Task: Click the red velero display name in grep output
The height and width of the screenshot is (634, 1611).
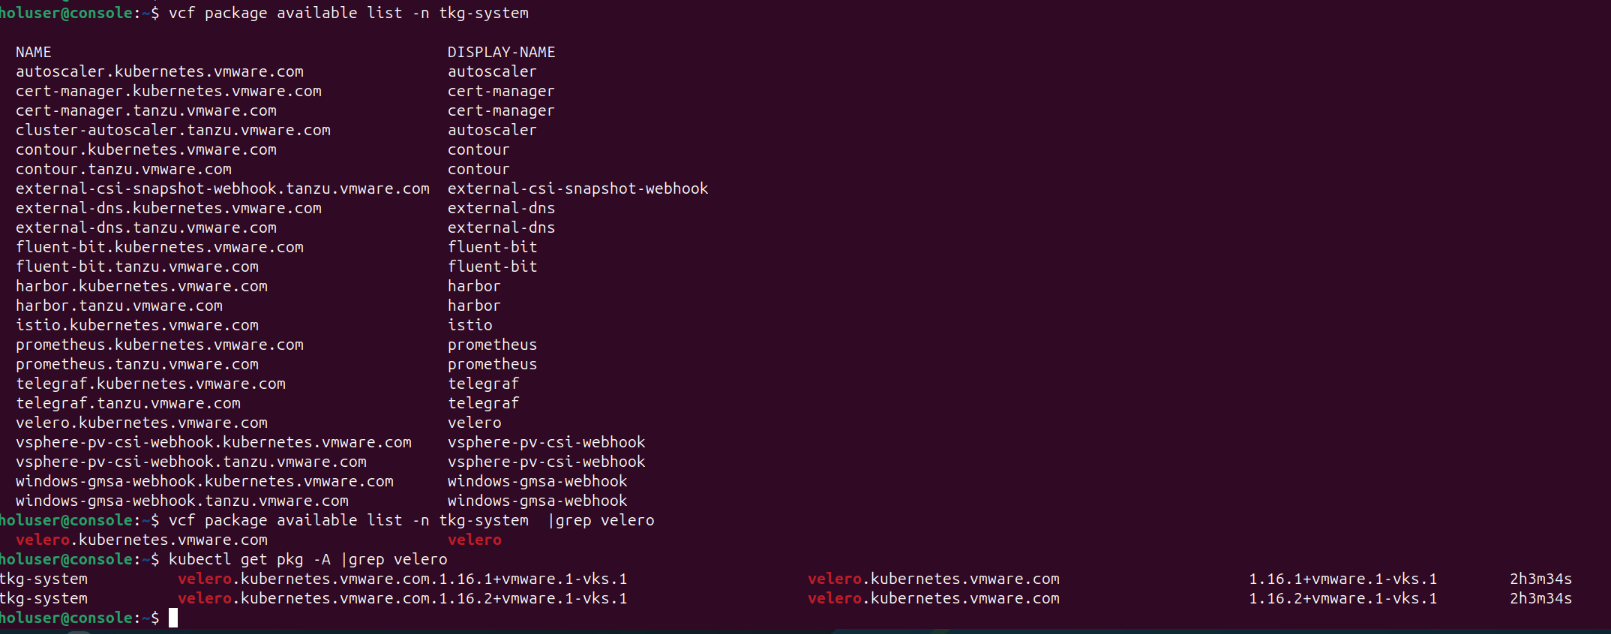Action: [474, 540]
